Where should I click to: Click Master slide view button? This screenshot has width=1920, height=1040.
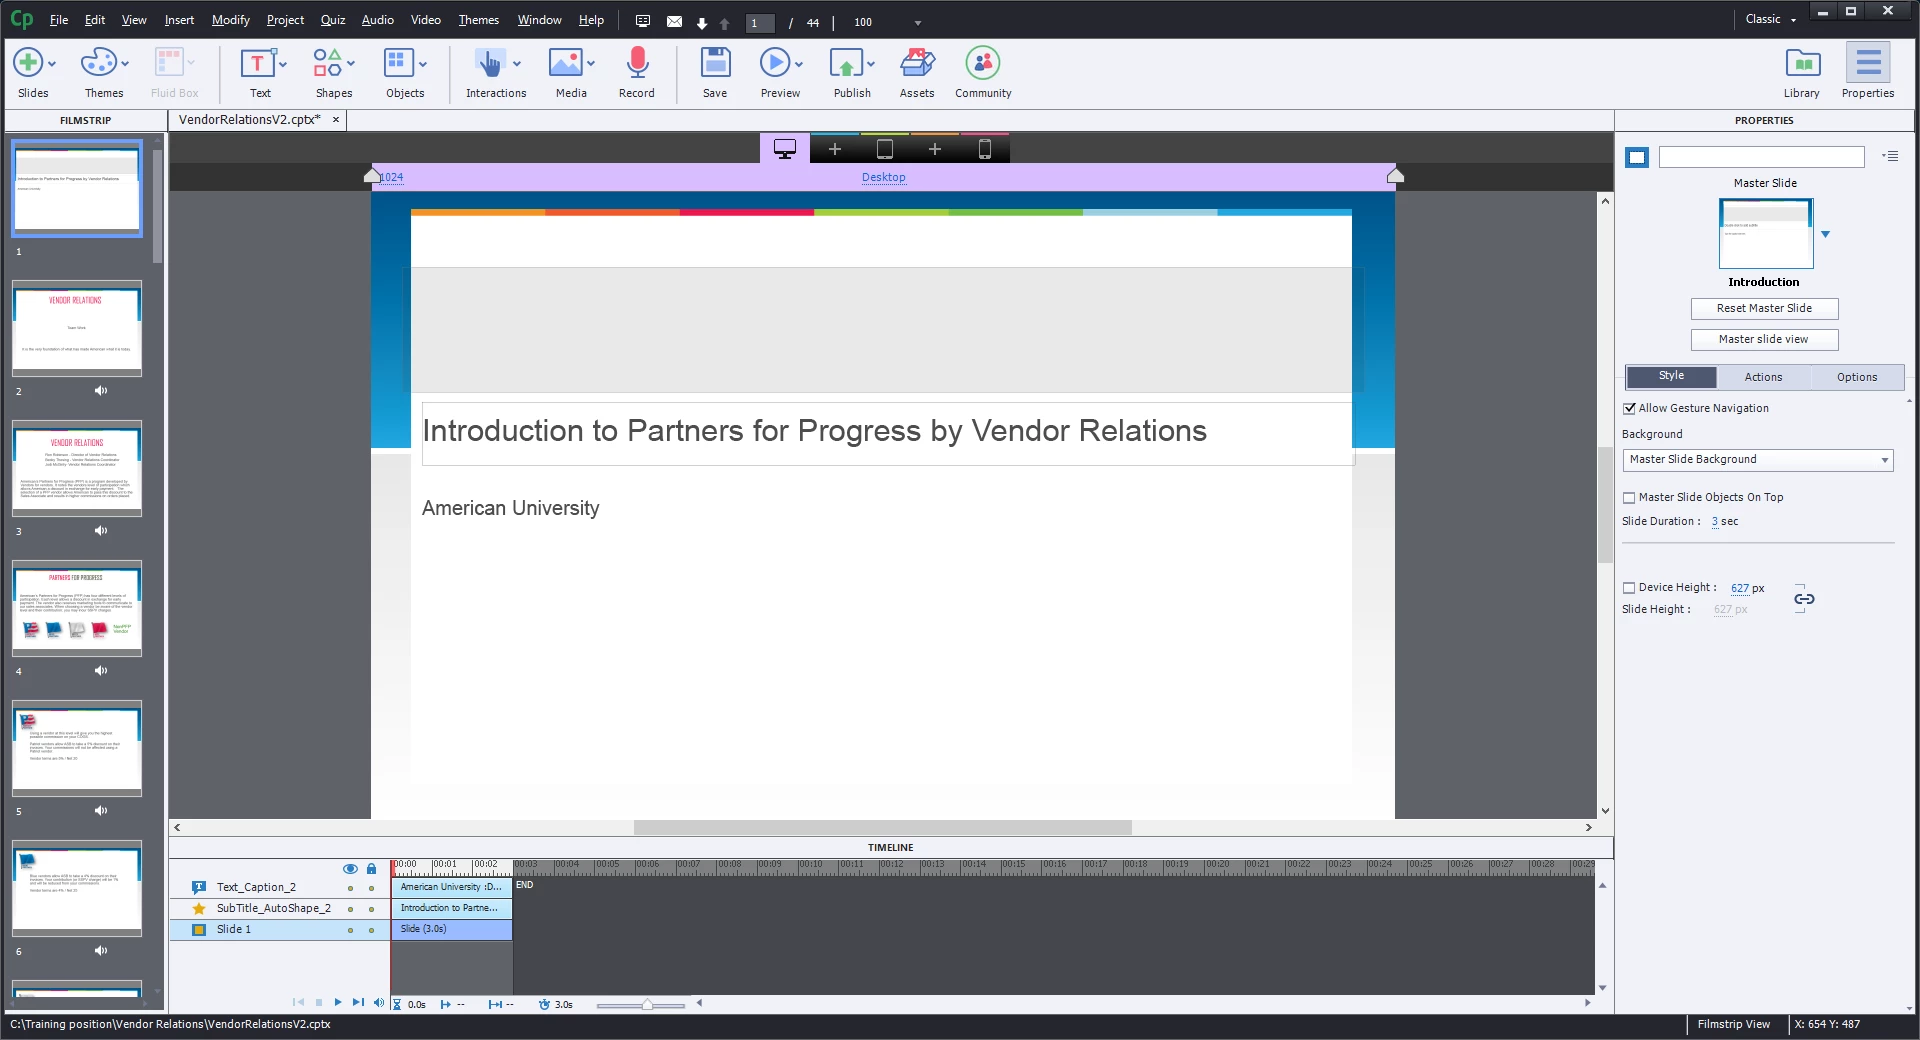[x=1764, y=339]
